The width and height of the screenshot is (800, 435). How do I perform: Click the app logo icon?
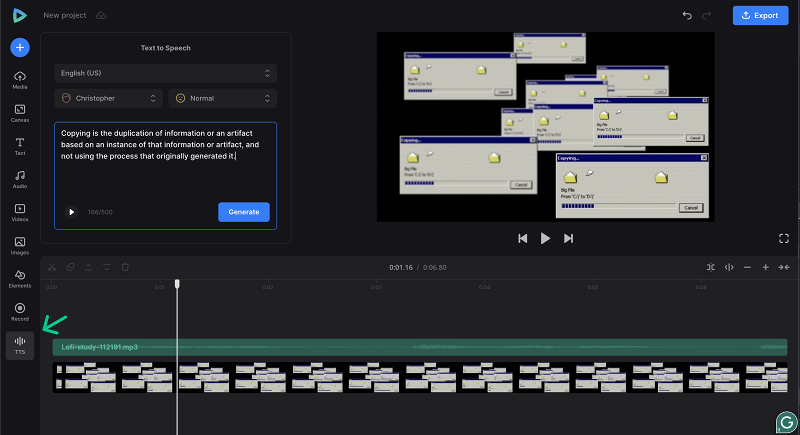coord(19,15)
